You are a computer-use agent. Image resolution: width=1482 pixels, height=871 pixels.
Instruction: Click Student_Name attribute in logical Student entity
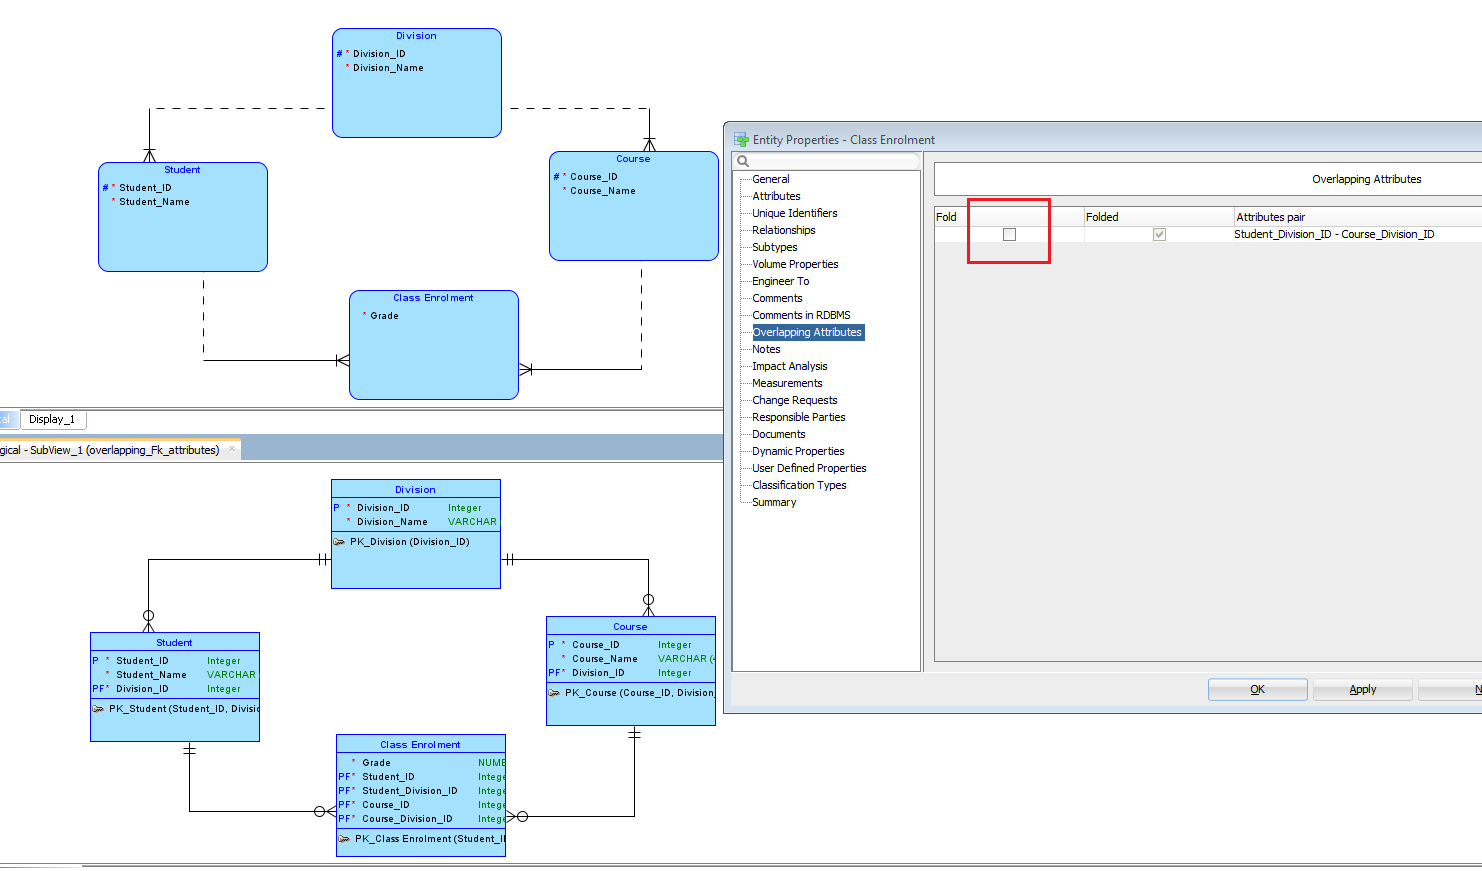(x=154, y=202)
